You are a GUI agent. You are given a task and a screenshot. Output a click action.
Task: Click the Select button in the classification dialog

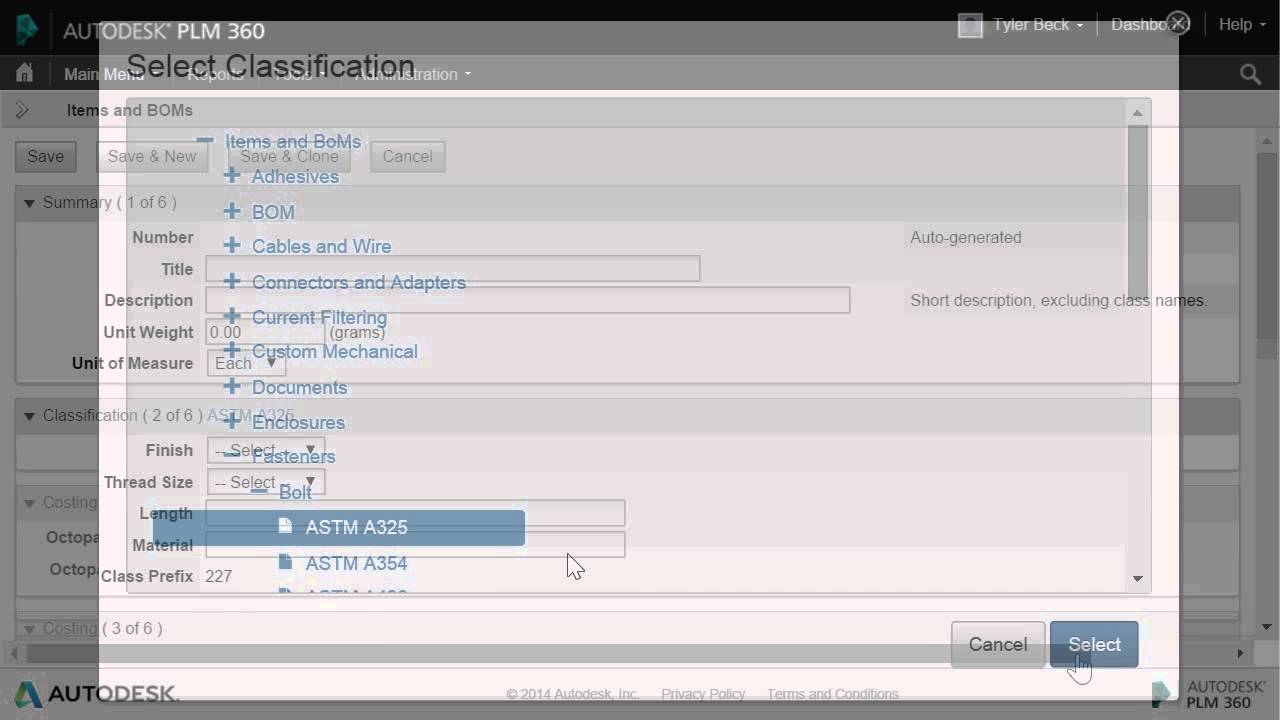[1094, 645]
